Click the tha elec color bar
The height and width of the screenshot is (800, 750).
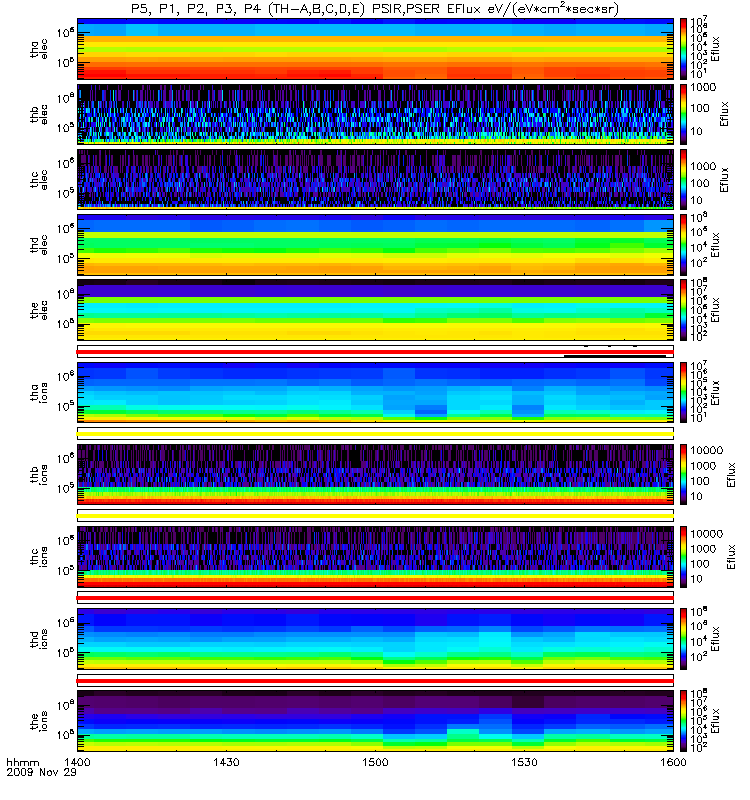(x=684, y=49)
